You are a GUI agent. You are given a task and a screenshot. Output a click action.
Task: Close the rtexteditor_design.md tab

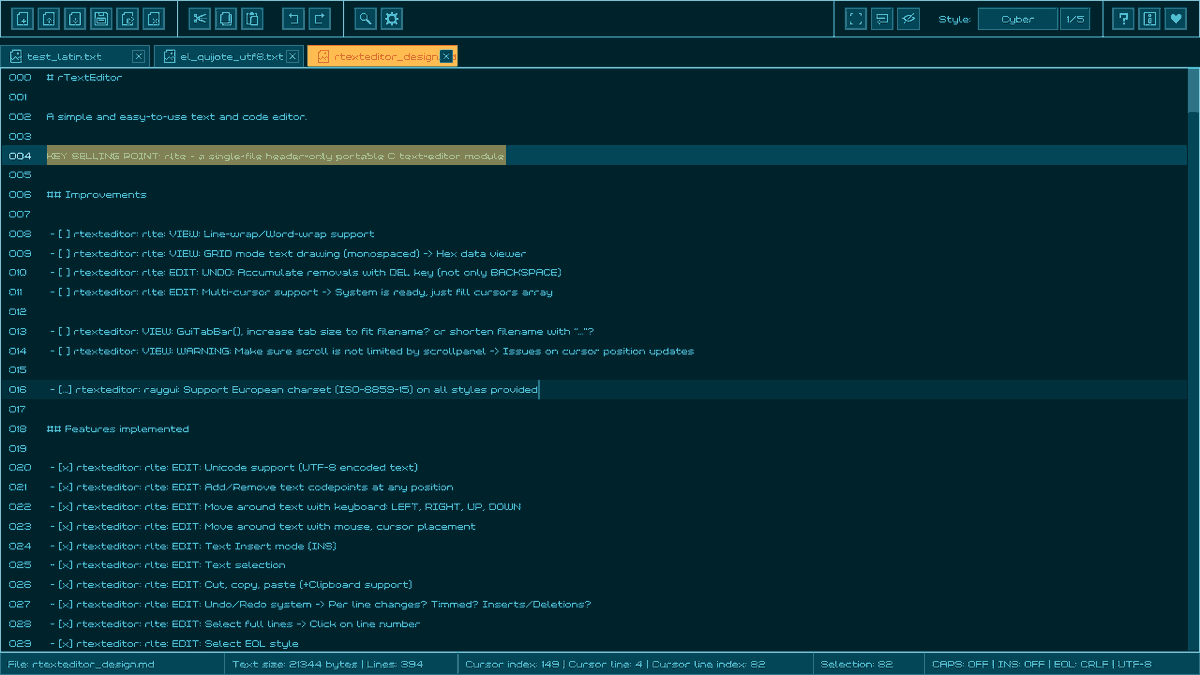click(446, 56)
